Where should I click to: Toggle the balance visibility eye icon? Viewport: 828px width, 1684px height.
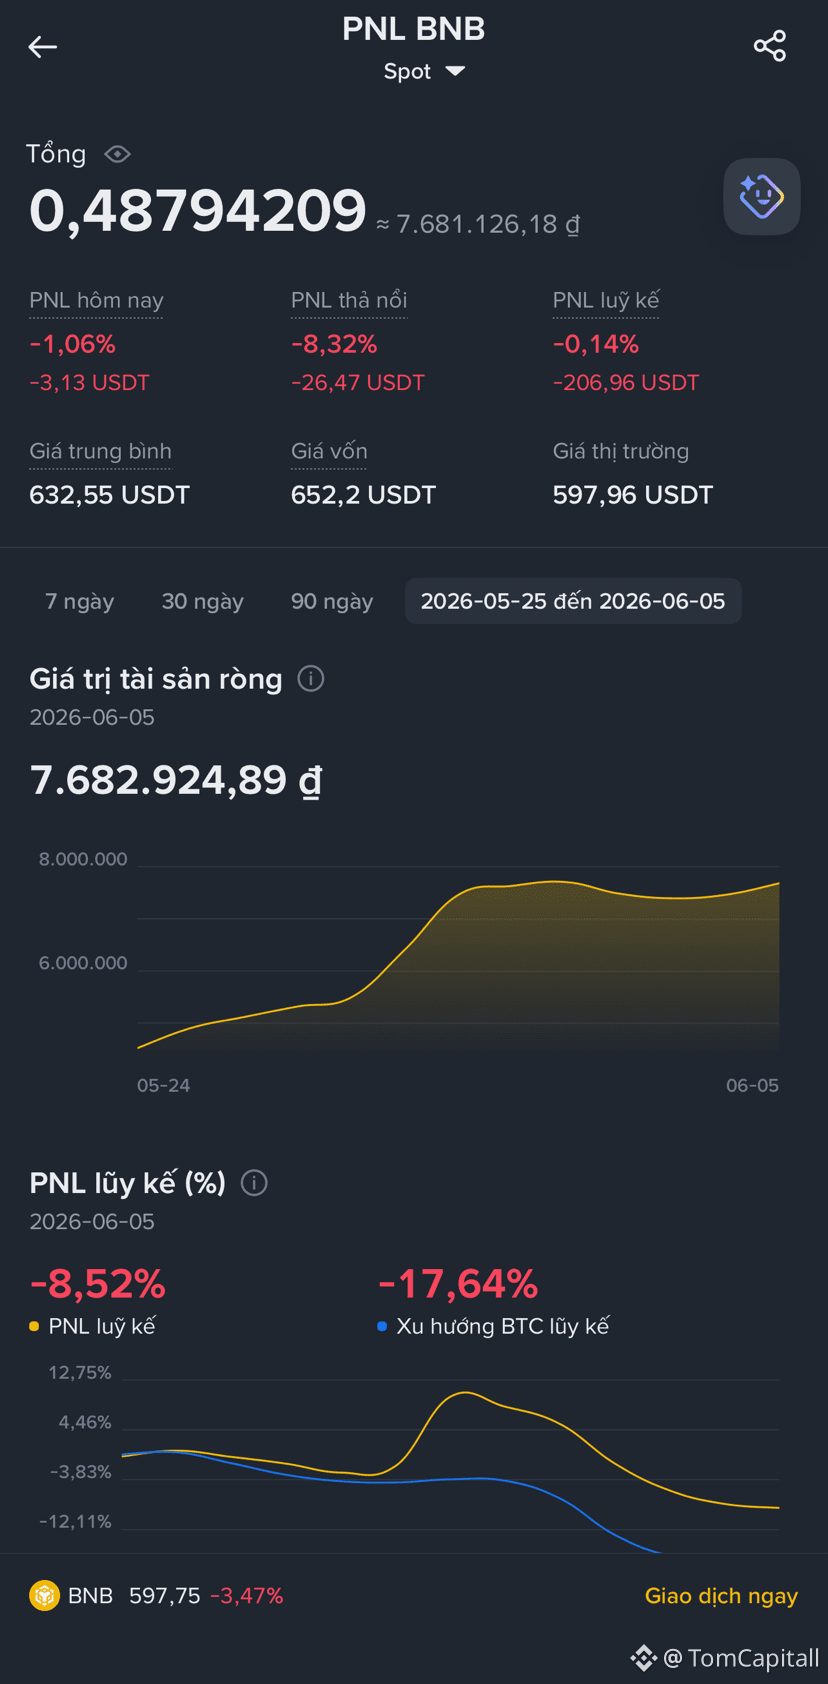(x=117, y=154)
